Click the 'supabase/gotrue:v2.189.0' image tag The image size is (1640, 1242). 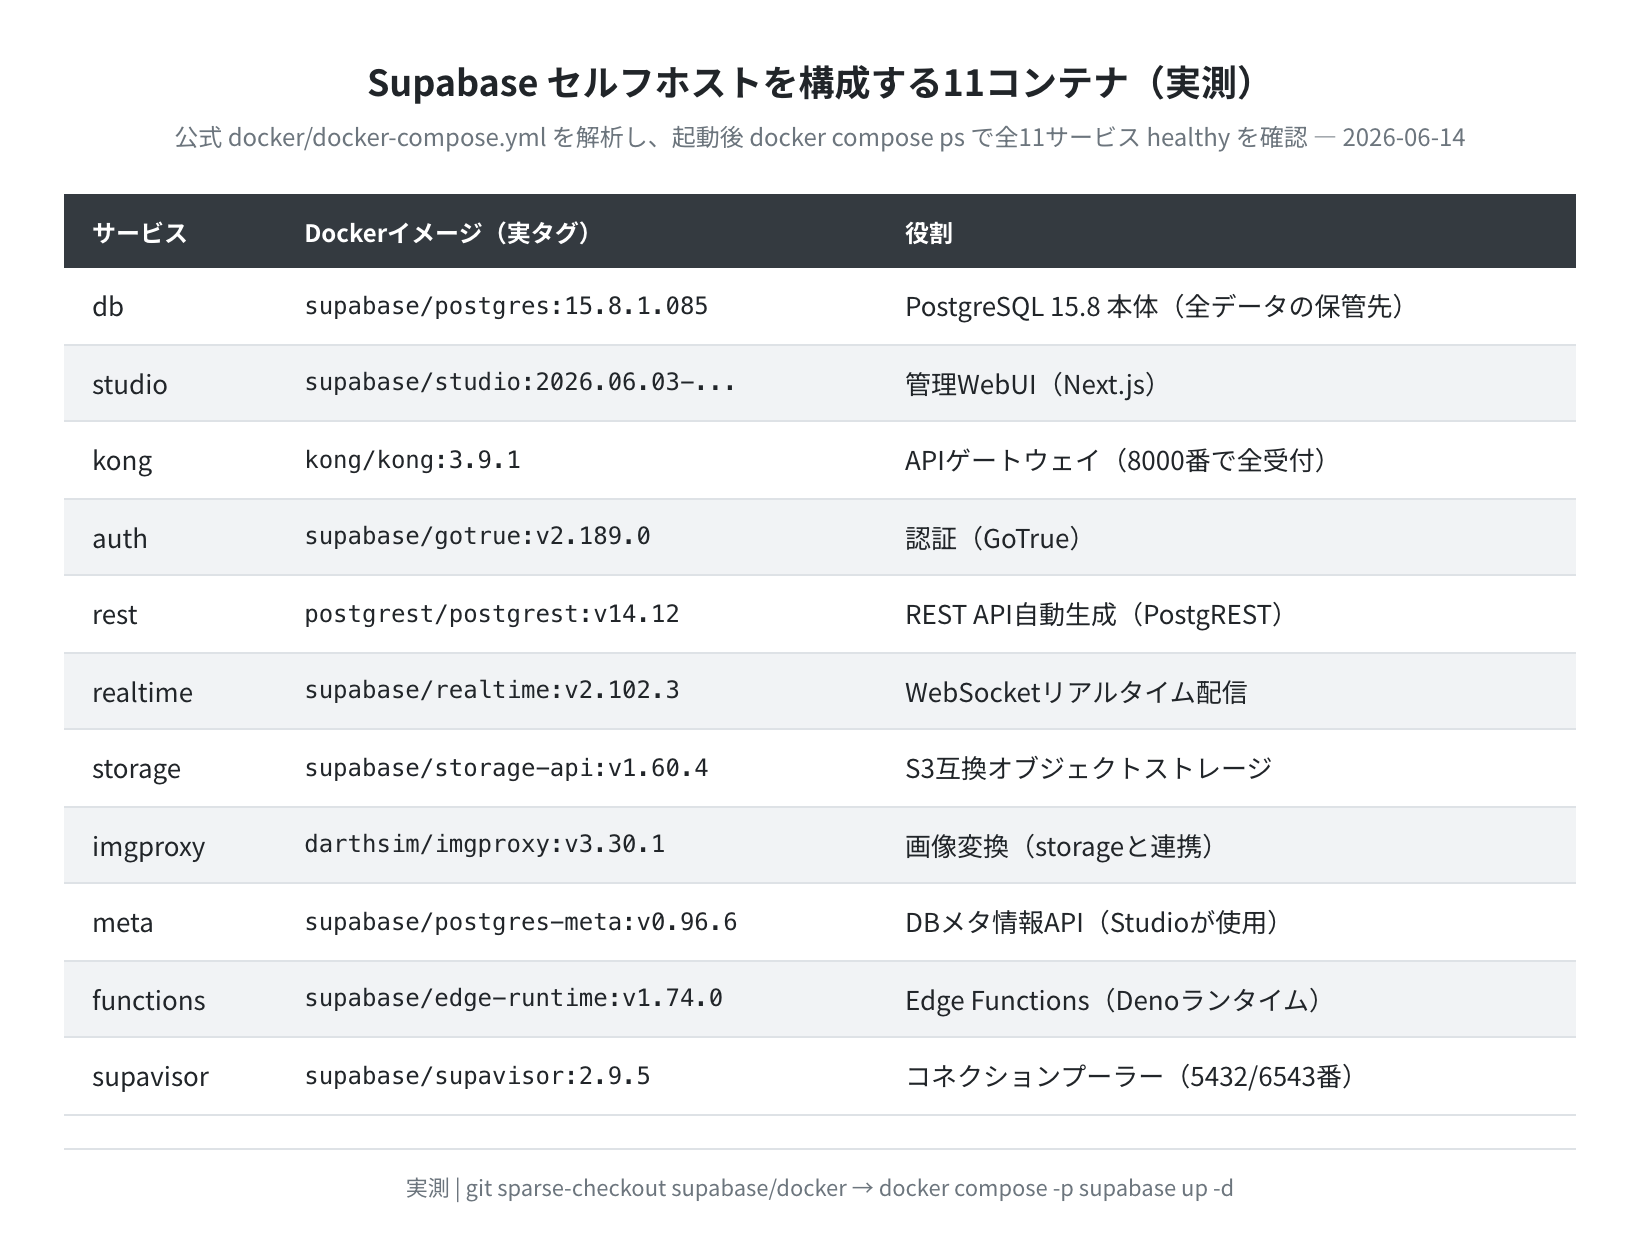click(477, 536)
